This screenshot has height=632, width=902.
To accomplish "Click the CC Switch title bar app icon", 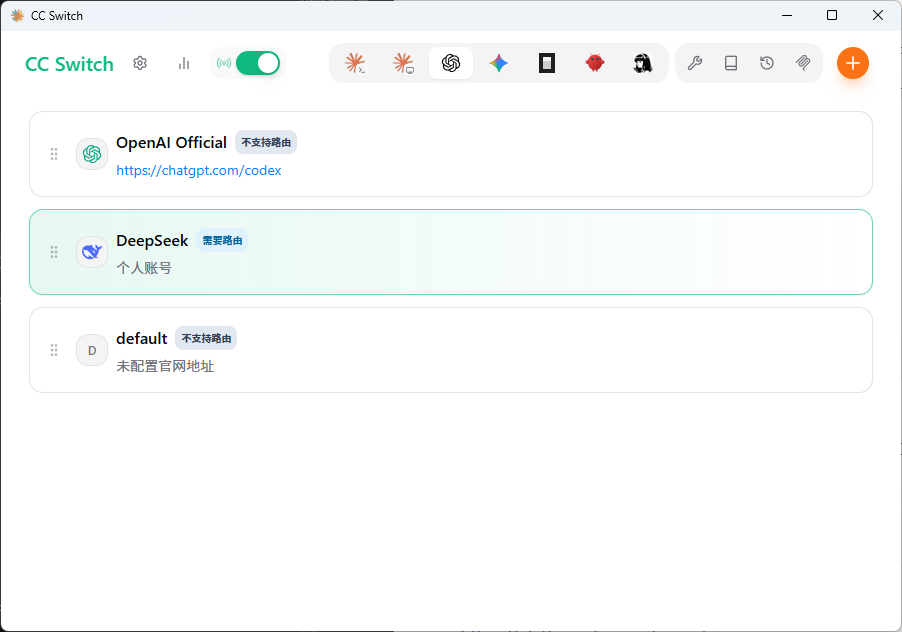I will pyautogui.click(x=17, y=16).
